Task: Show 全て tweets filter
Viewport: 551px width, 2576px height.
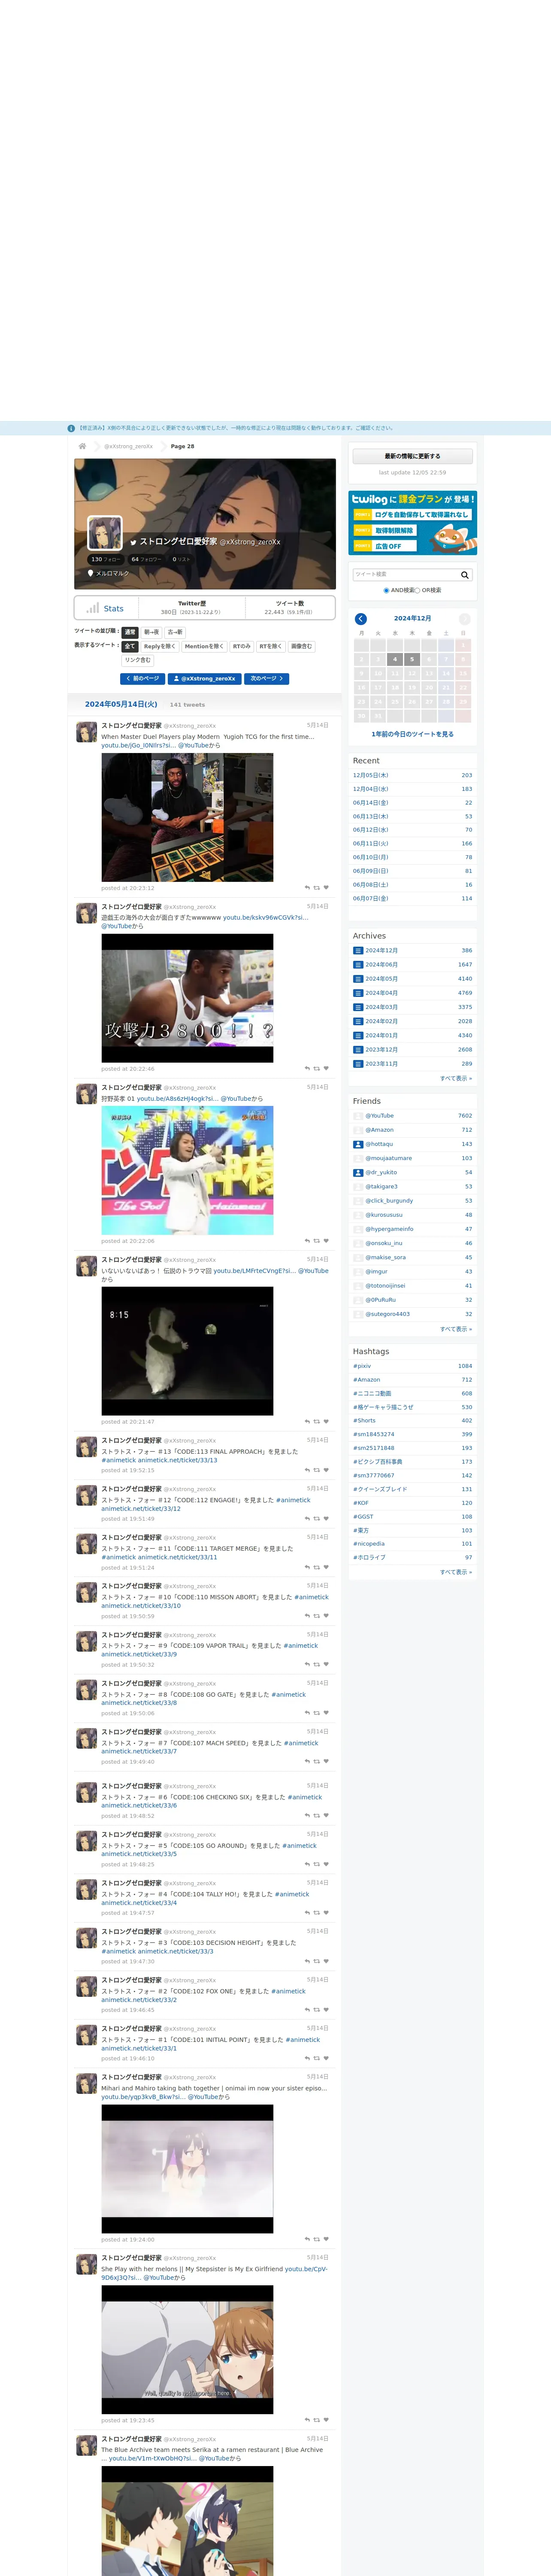Action: (130, 646)
